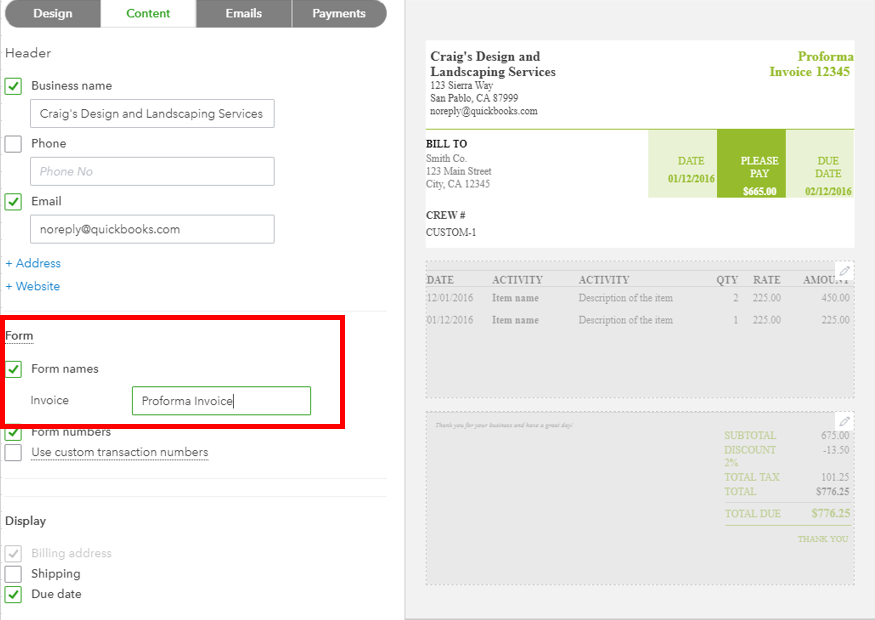Select the Content tab
The image size is (875, 620).
coord(148,14)
